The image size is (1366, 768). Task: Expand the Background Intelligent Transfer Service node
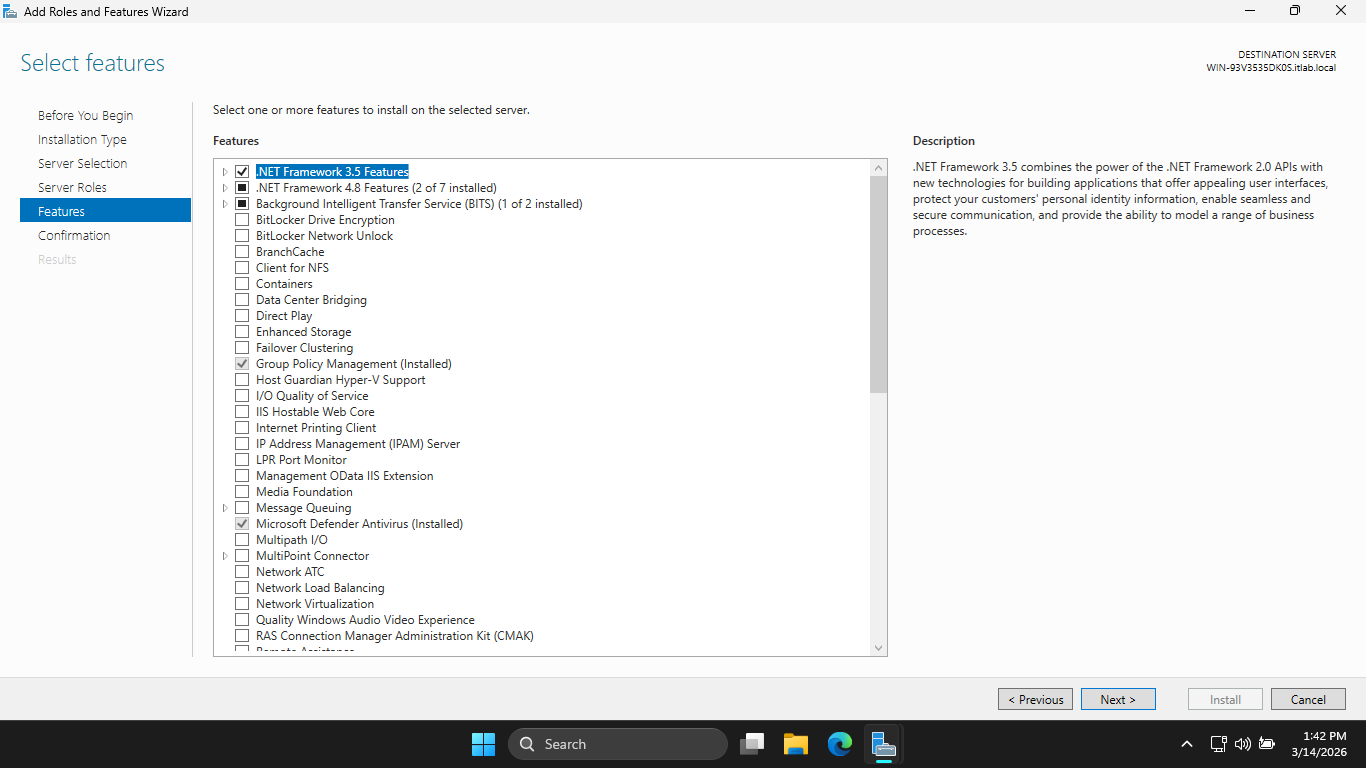point(225,204)
